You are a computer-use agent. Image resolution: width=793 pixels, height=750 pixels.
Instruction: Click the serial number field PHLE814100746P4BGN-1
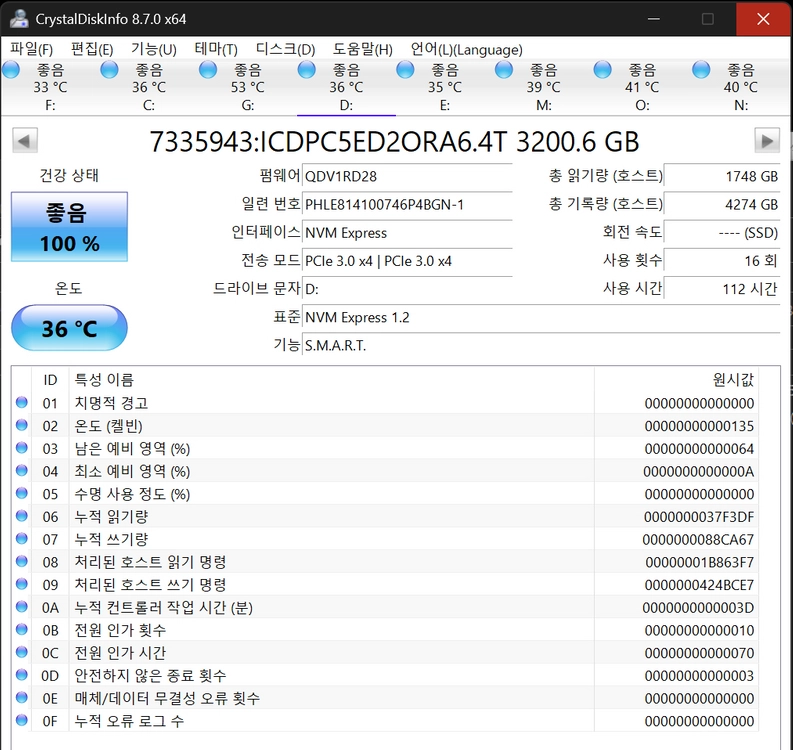pyautogui.click(x=407, y=204)
